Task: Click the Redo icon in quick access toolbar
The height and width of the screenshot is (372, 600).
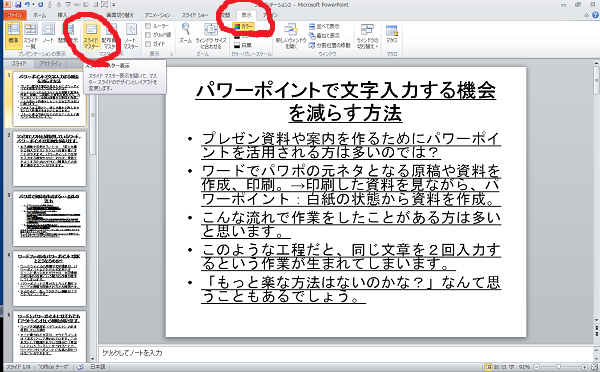Action: [x=40, y=5]
